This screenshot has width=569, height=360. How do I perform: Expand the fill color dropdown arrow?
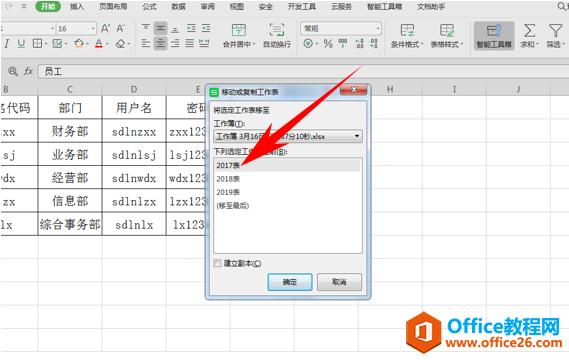tap(87, 44)
